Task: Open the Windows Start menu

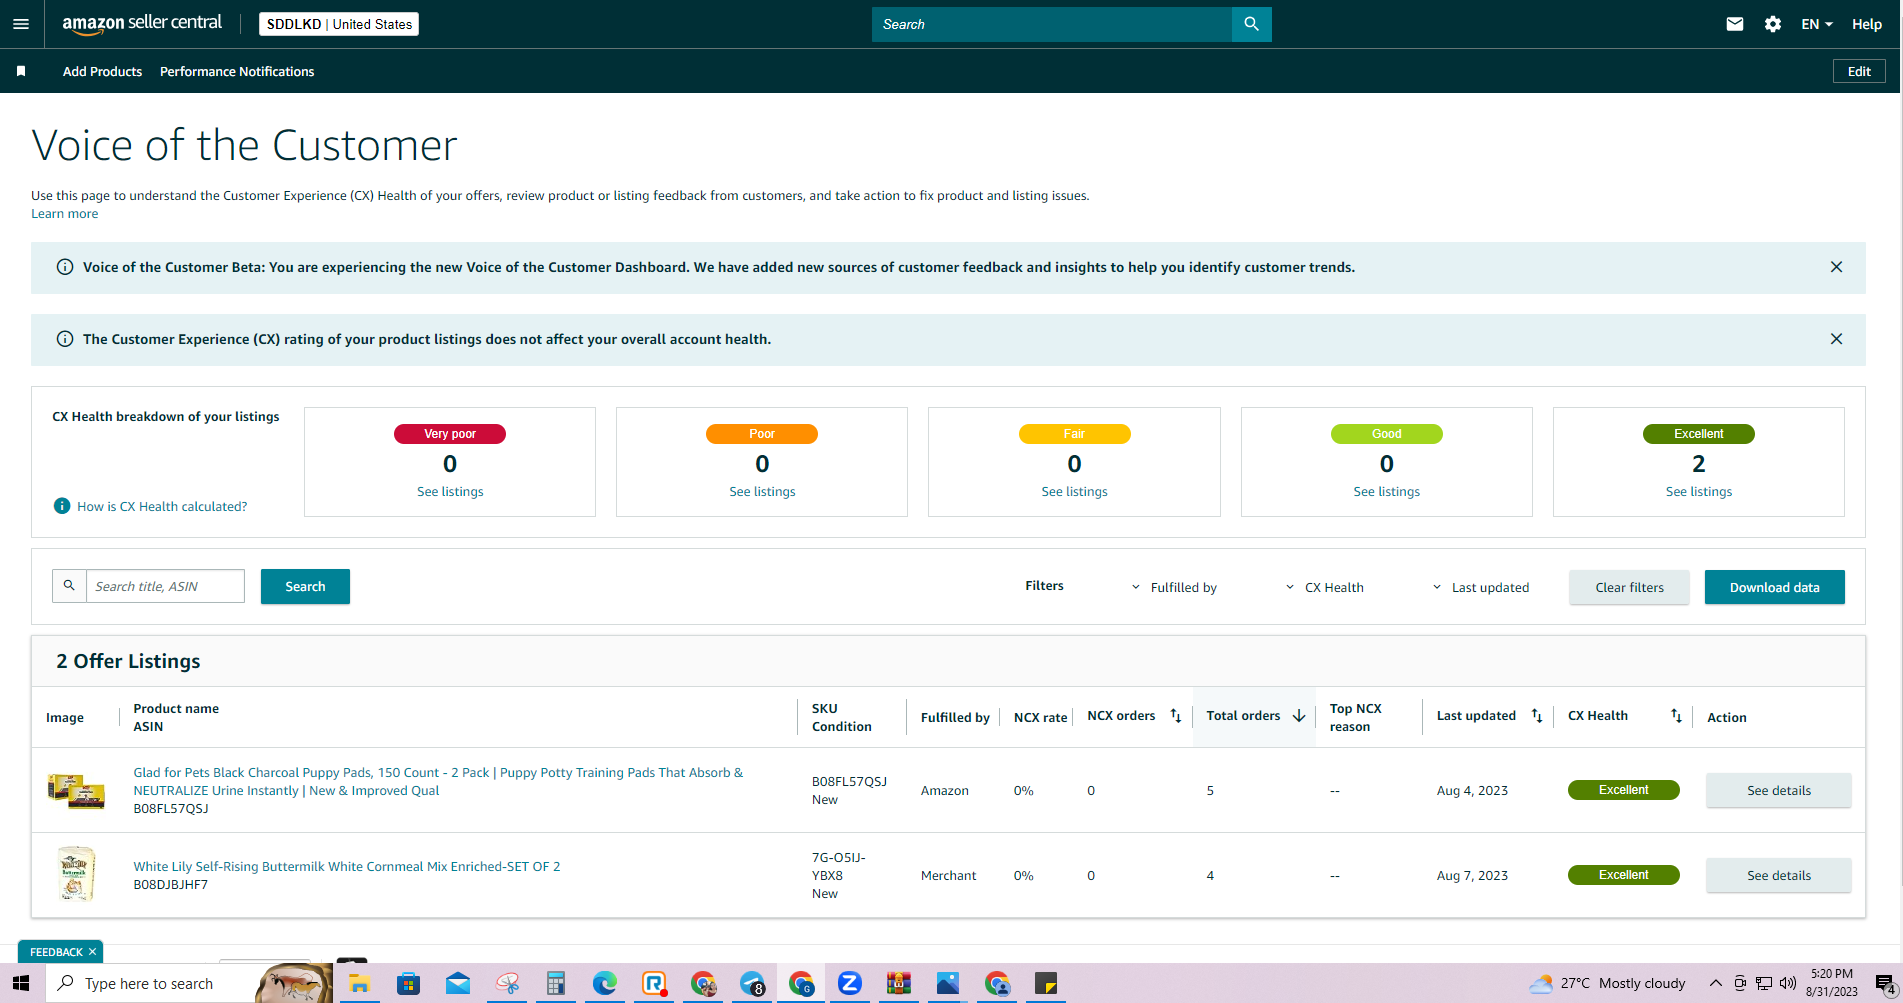Action: (x=21, y=983)
